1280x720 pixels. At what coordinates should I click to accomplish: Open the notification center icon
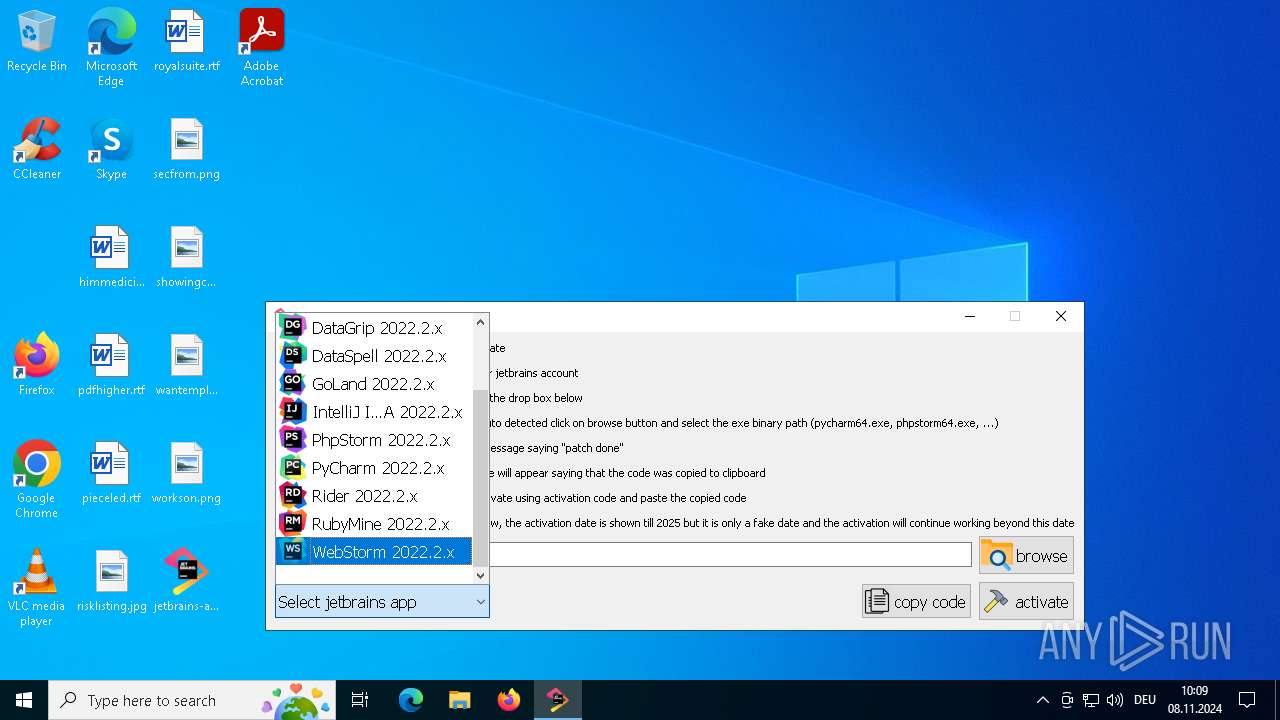click(x=1247, y=700)
